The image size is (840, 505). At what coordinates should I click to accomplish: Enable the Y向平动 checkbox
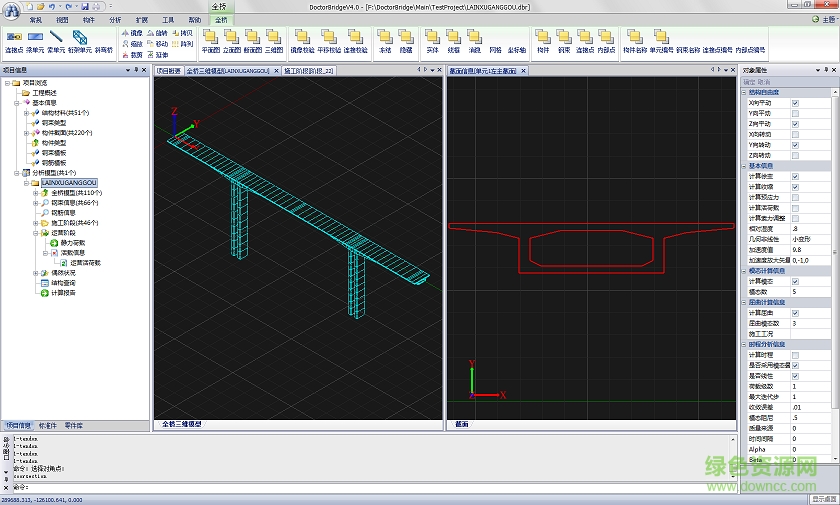click(795, 113)
